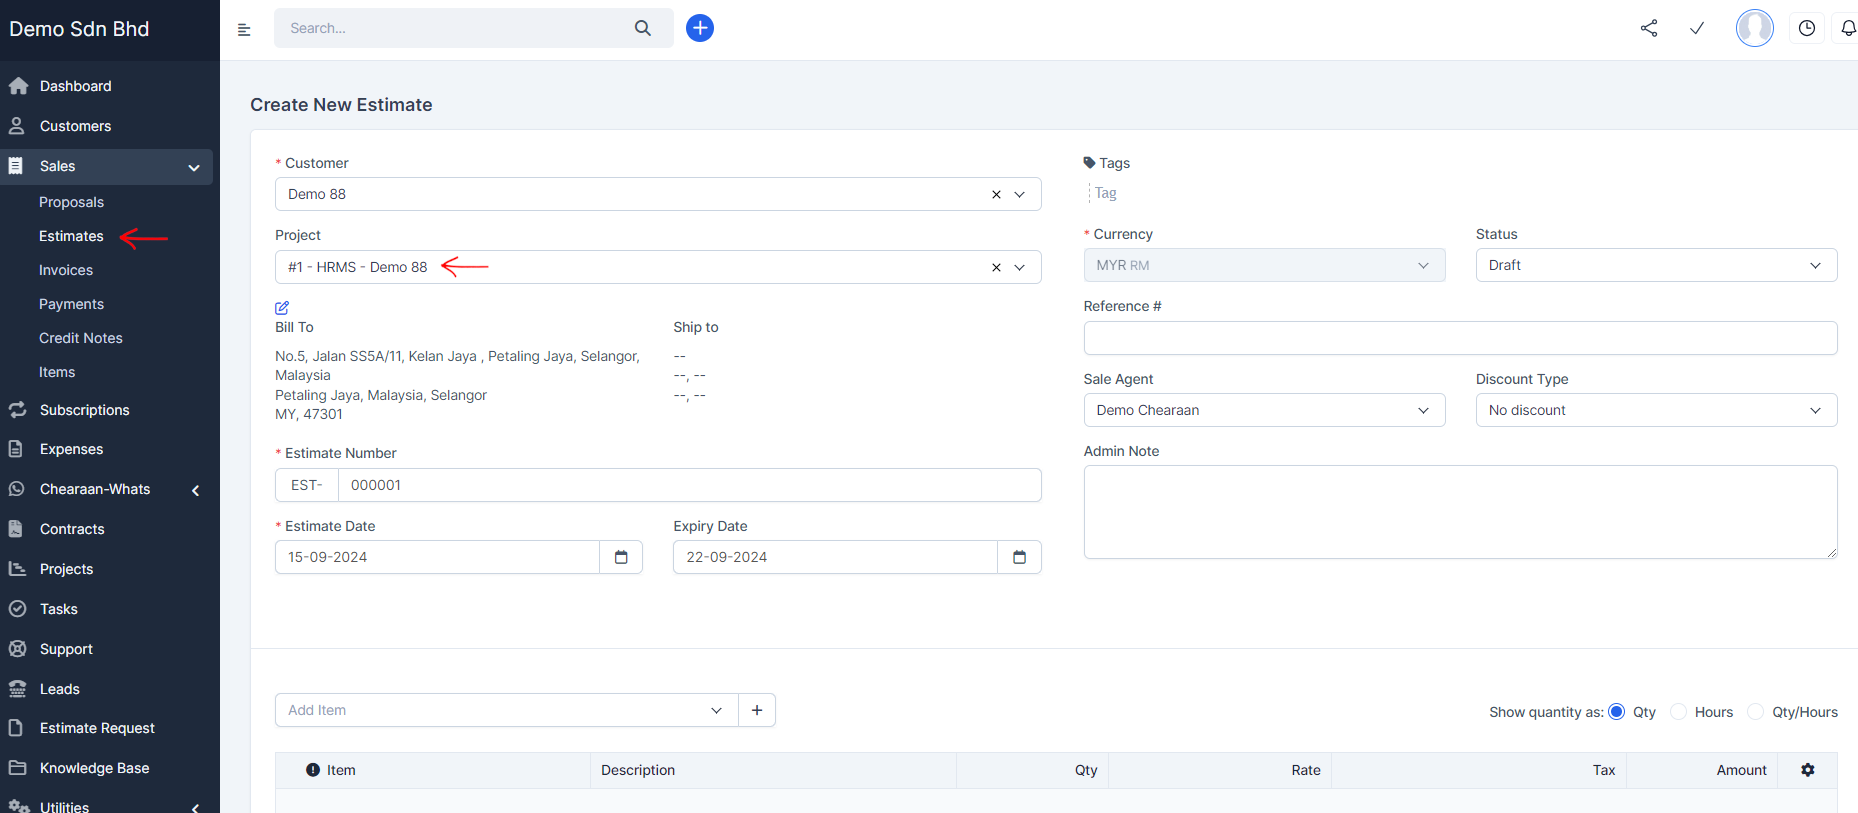This screenshot has height=813, width=1858.
Task: Click the blue quick create plus icon
Action: tap(700, 28)
